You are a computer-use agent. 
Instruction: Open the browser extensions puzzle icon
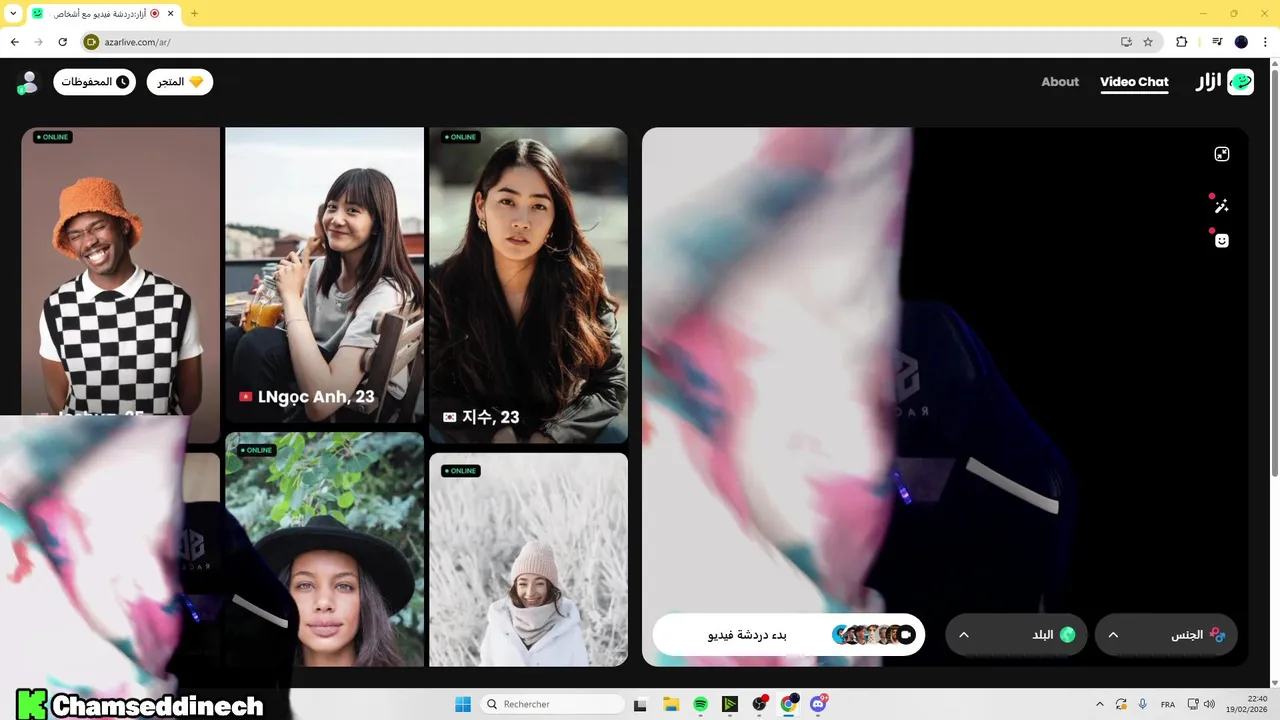pos(1181,42)
